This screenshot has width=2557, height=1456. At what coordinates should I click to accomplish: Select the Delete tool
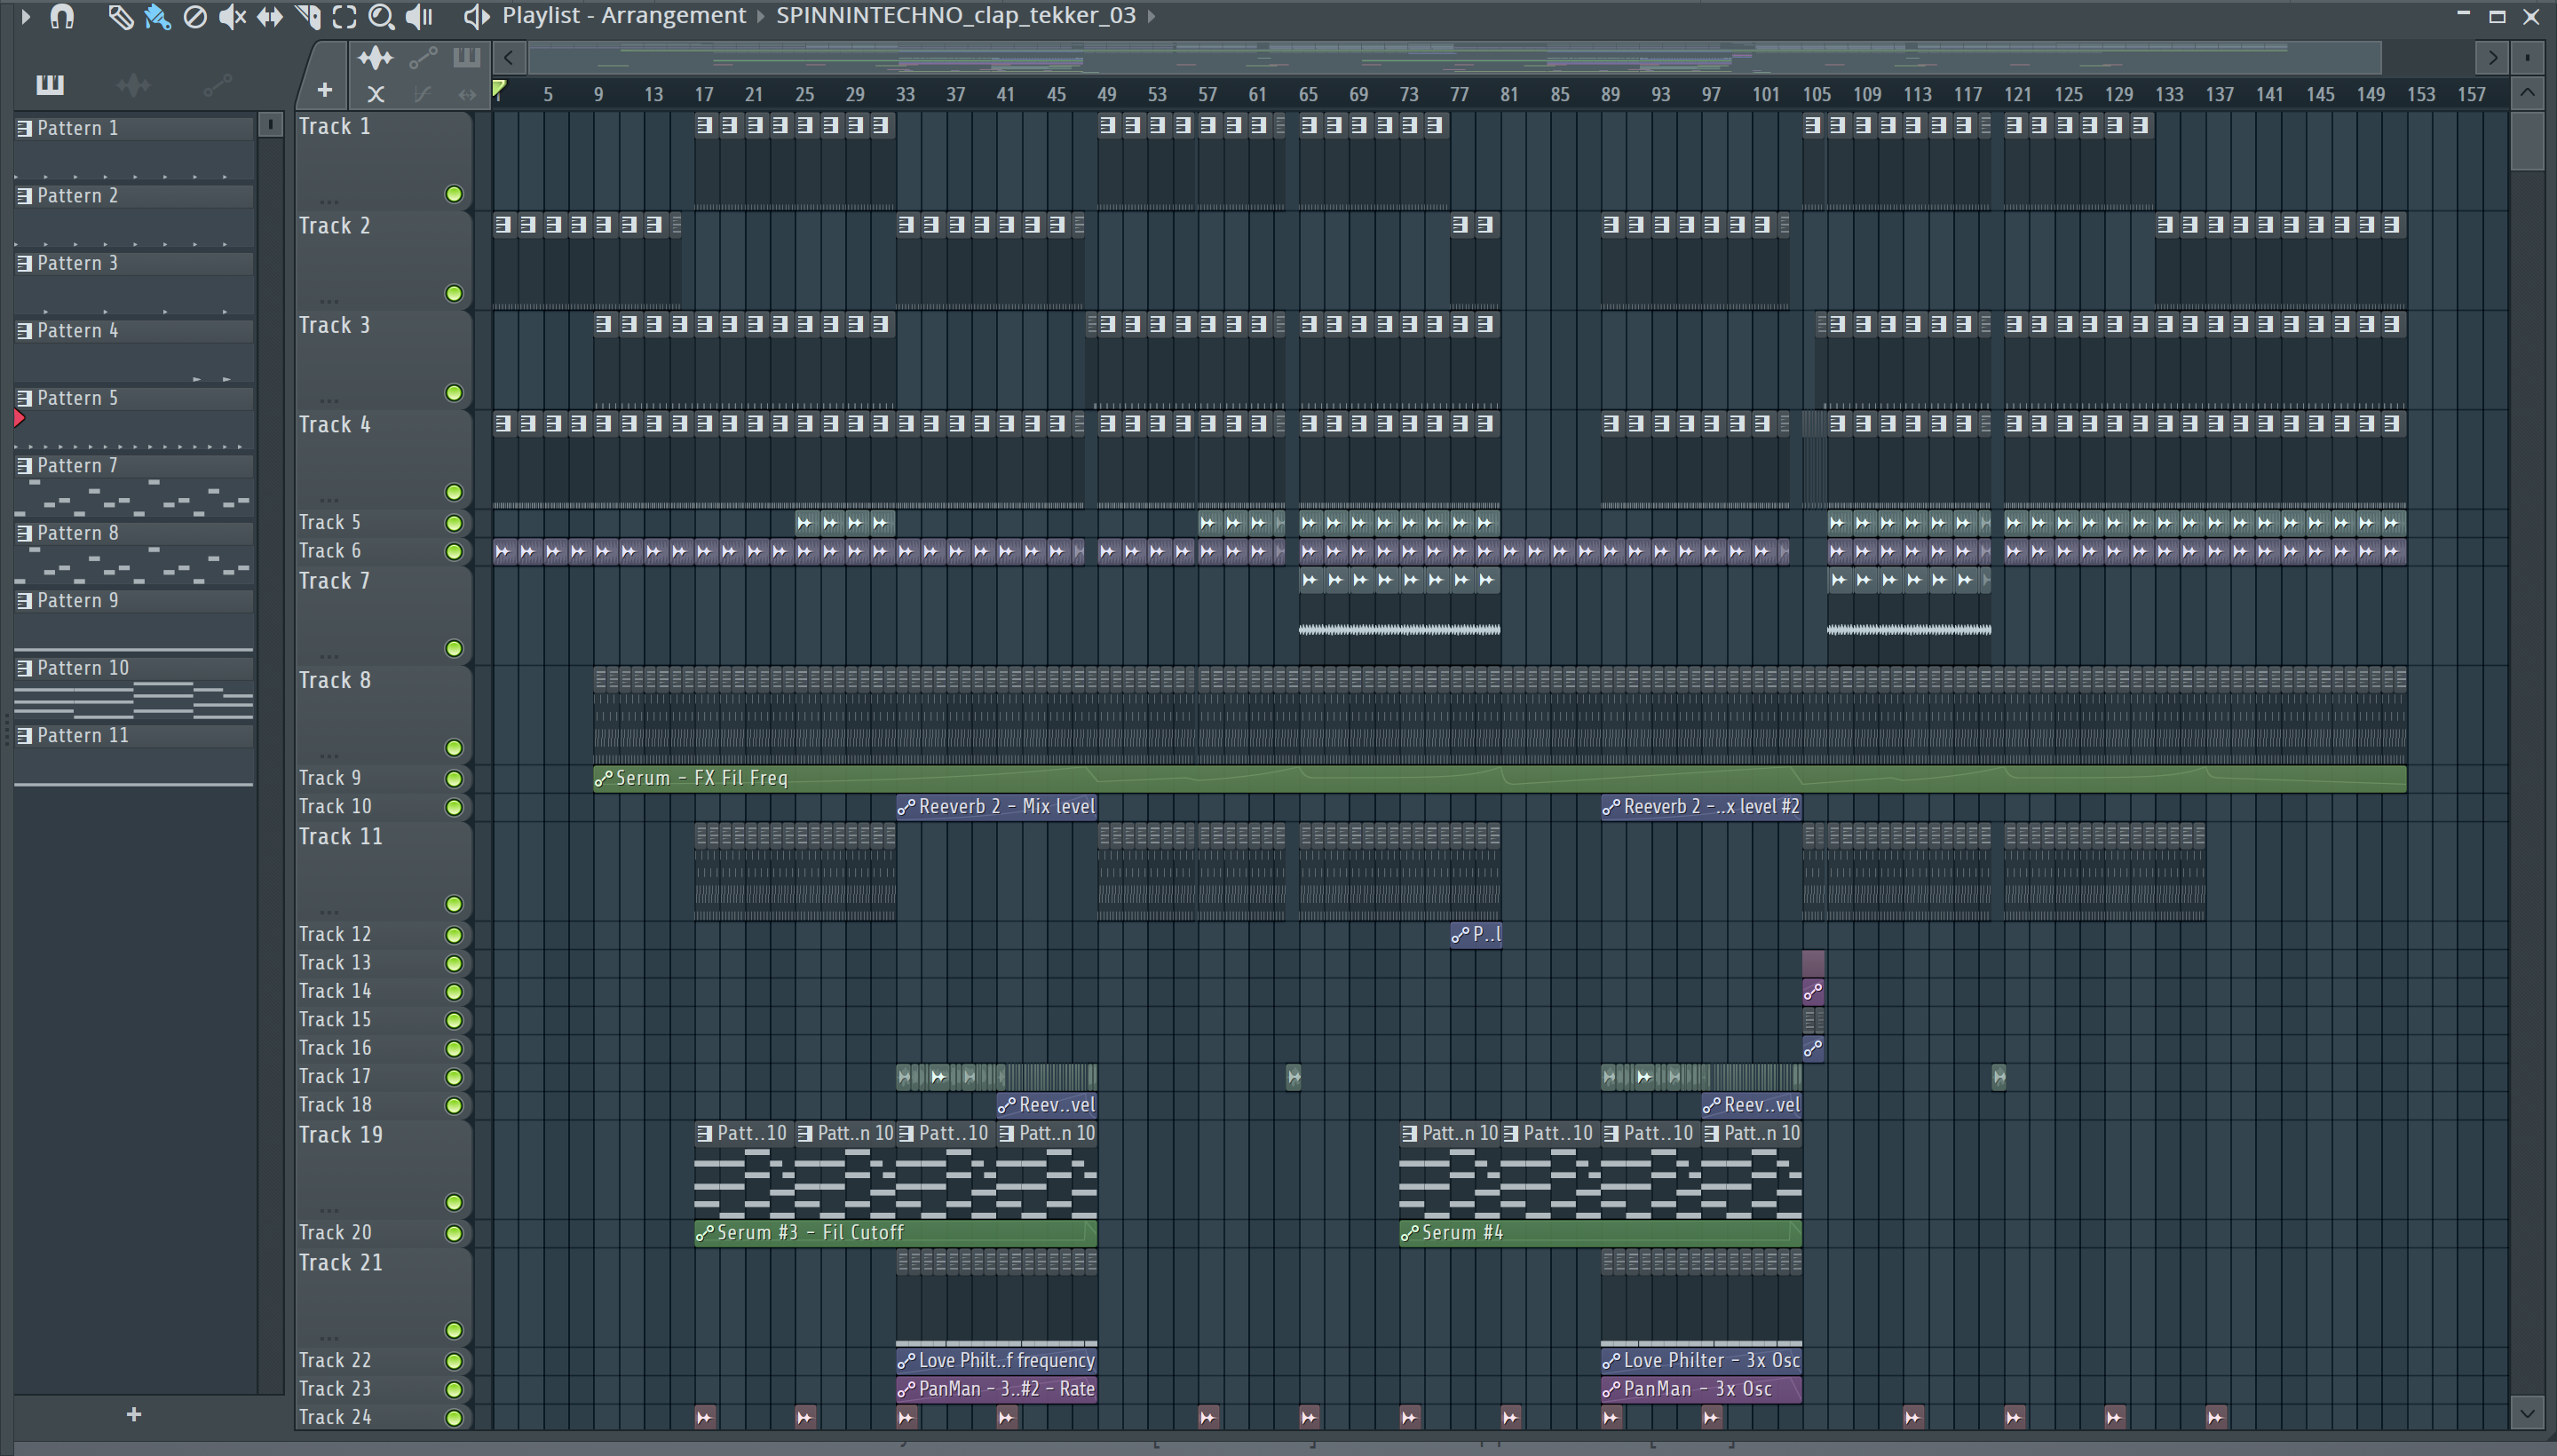(195, 16)
